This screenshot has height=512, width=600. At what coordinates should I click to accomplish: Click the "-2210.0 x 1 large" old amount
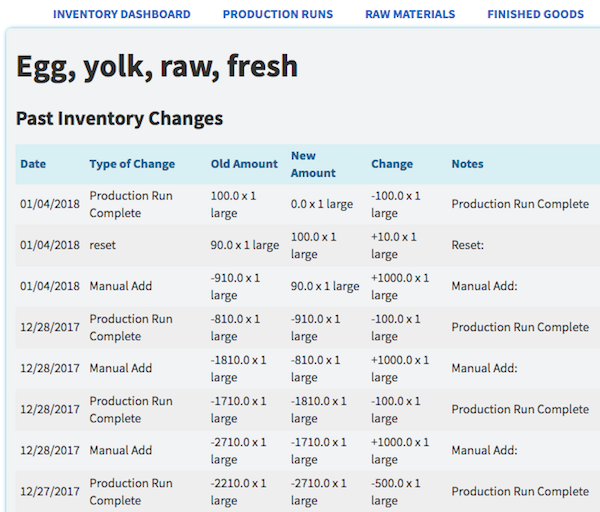(x=239, y=491)
